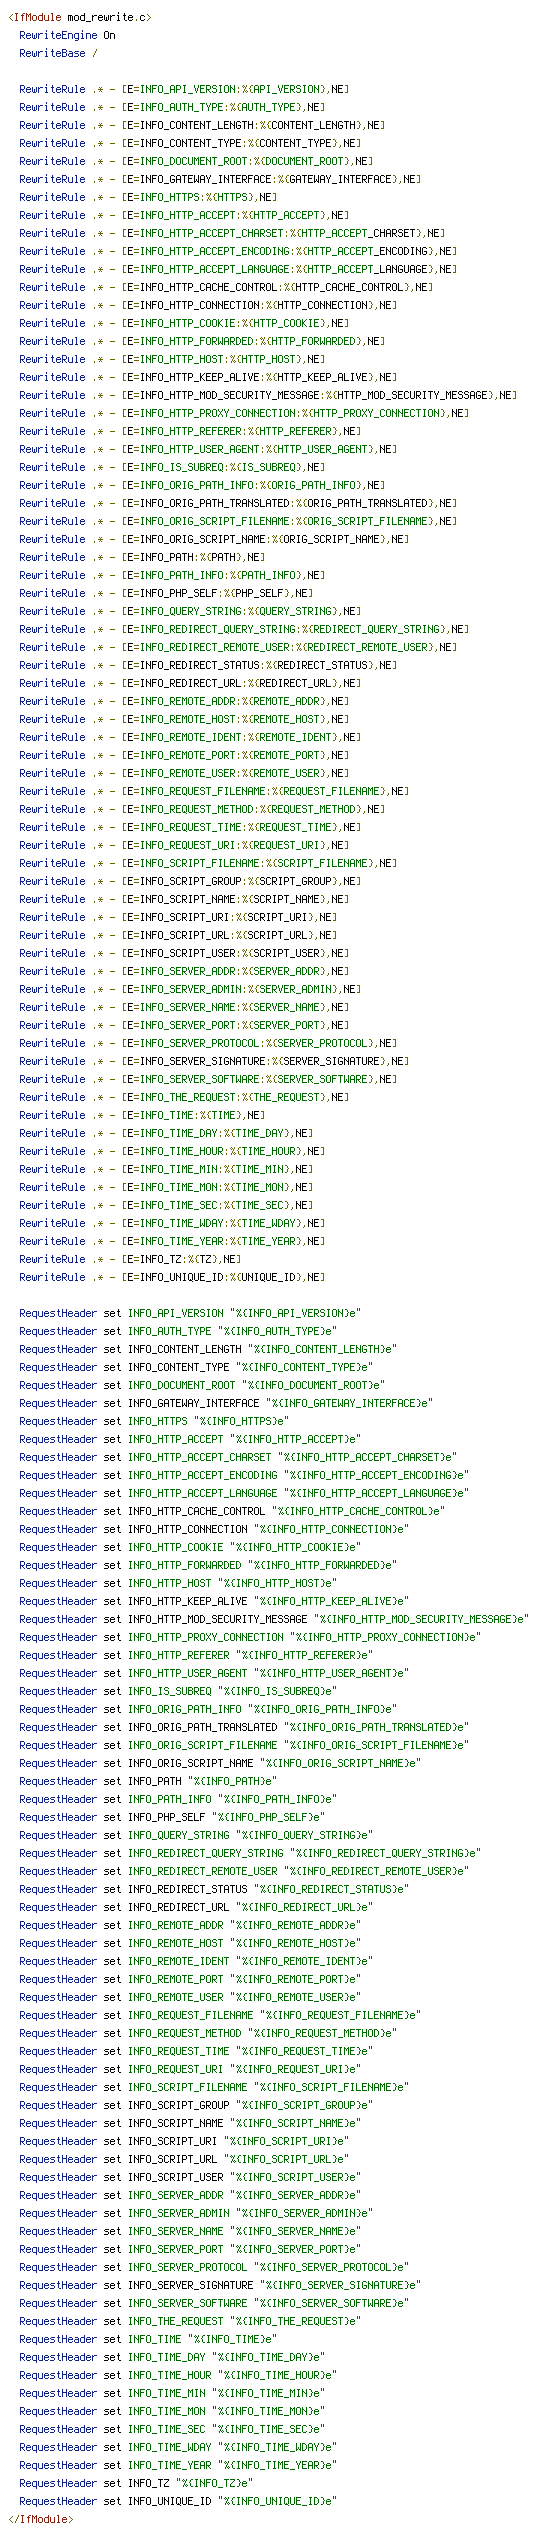Select the INFO_QUERY_STRING RewriteRule line
This screenshot has height=2536, width=538.
point(190,611)
